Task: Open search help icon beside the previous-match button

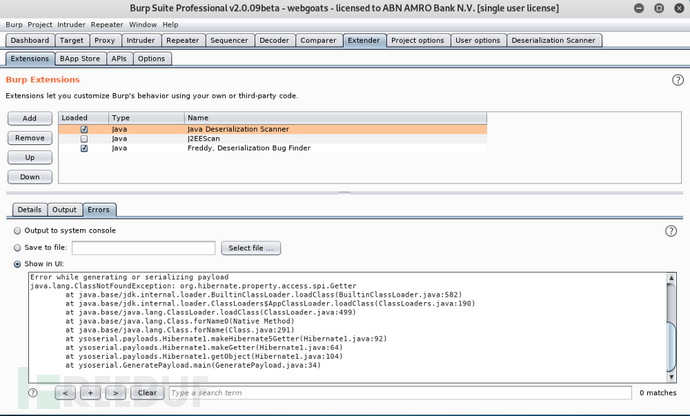Action: (33, 393)
